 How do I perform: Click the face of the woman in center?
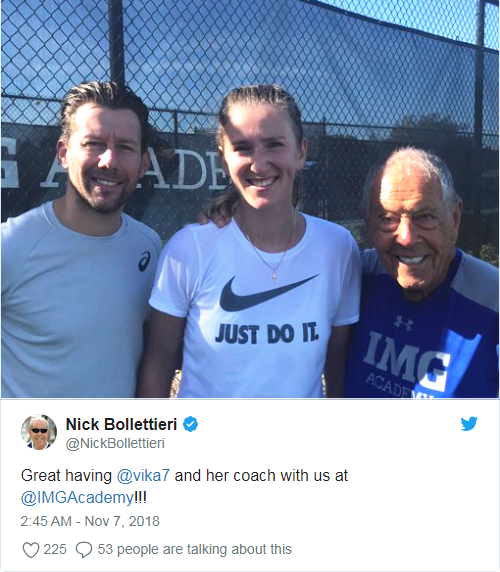260,155
